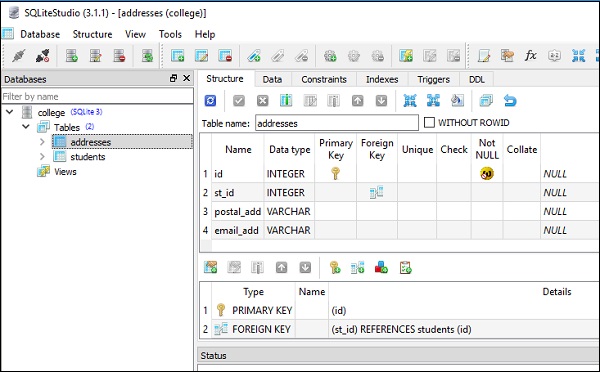Open the Help menu

(x=205, y=34)
